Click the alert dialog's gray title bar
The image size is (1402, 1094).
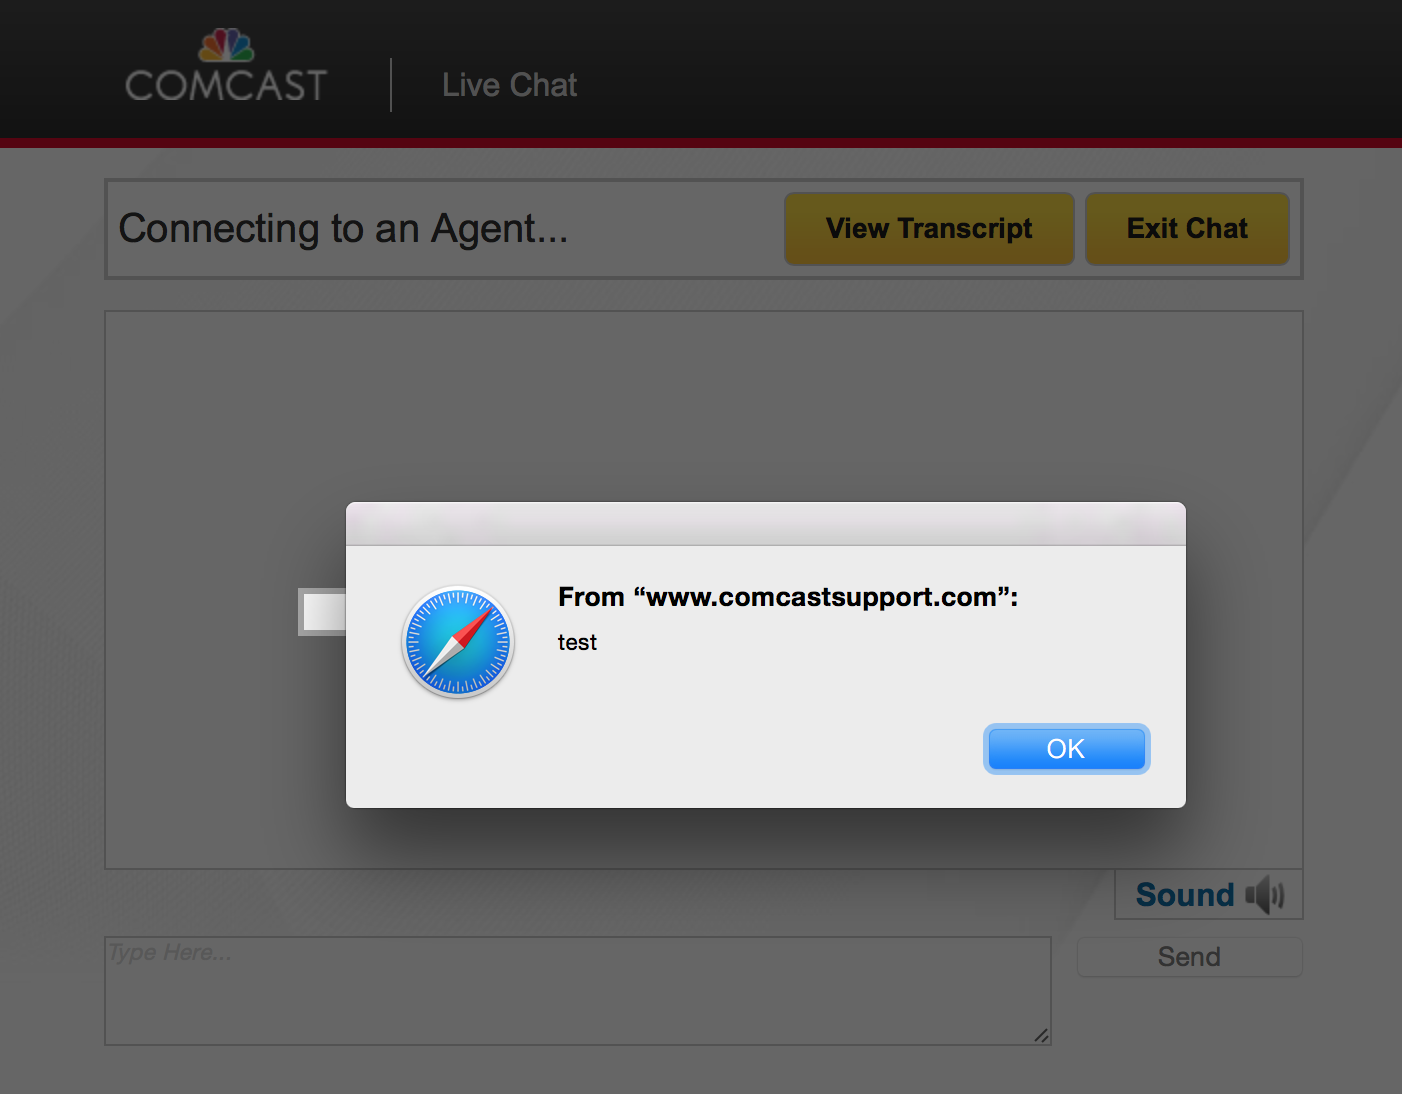tap(766, 524)
